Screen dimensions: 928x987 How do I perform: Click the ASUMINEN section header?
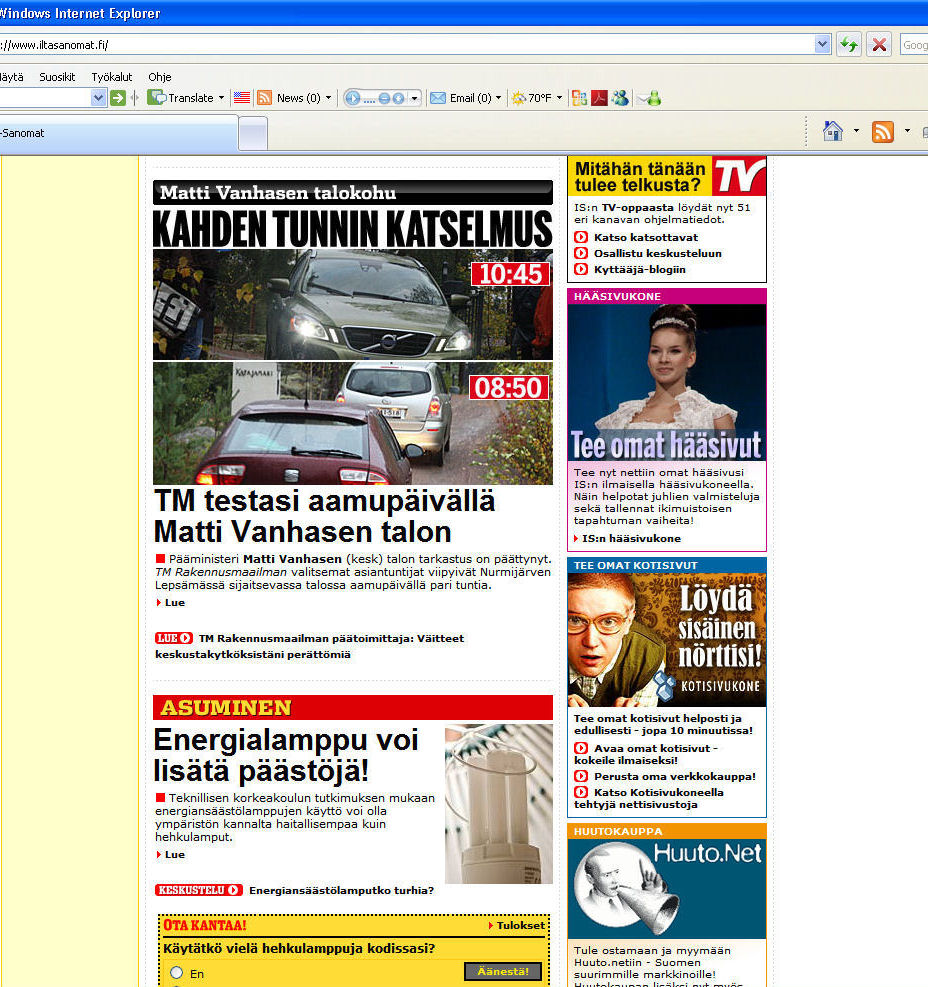tap(353, 708)
